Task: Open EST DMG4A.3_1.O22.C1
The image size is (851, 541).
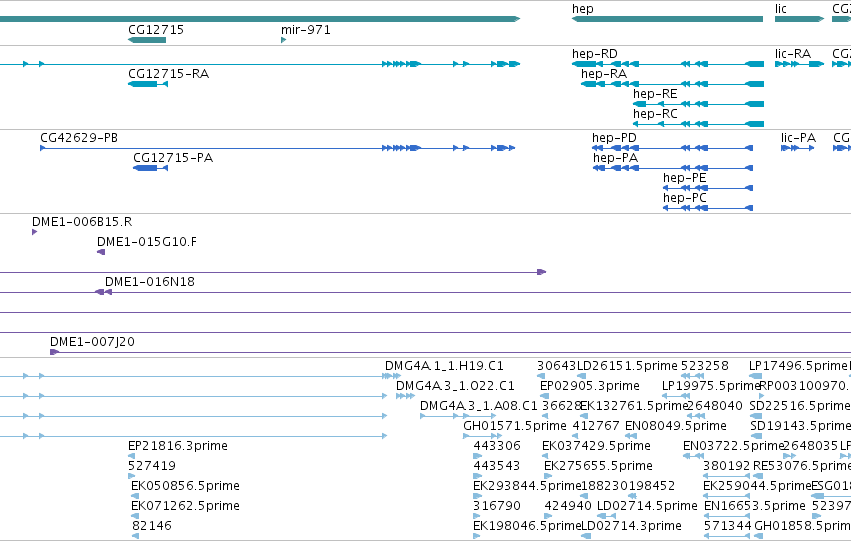Action: coord(455,386)
